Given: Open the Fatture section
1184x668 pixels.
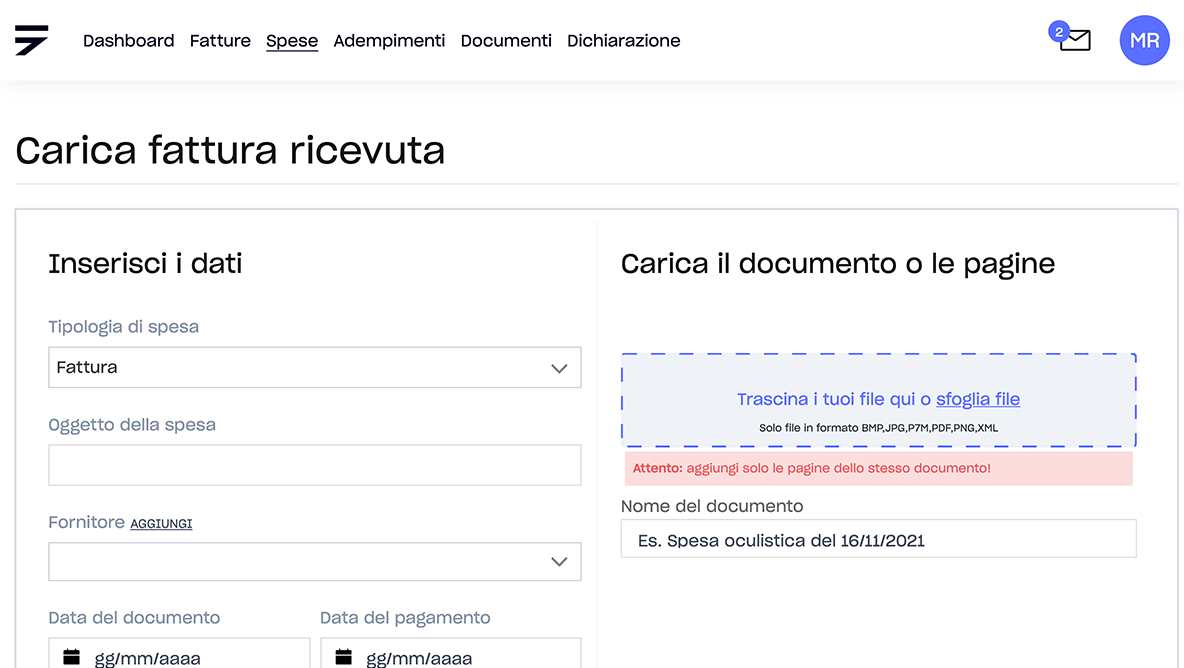Looking at the screenshot, I should (x=220, y=41).
